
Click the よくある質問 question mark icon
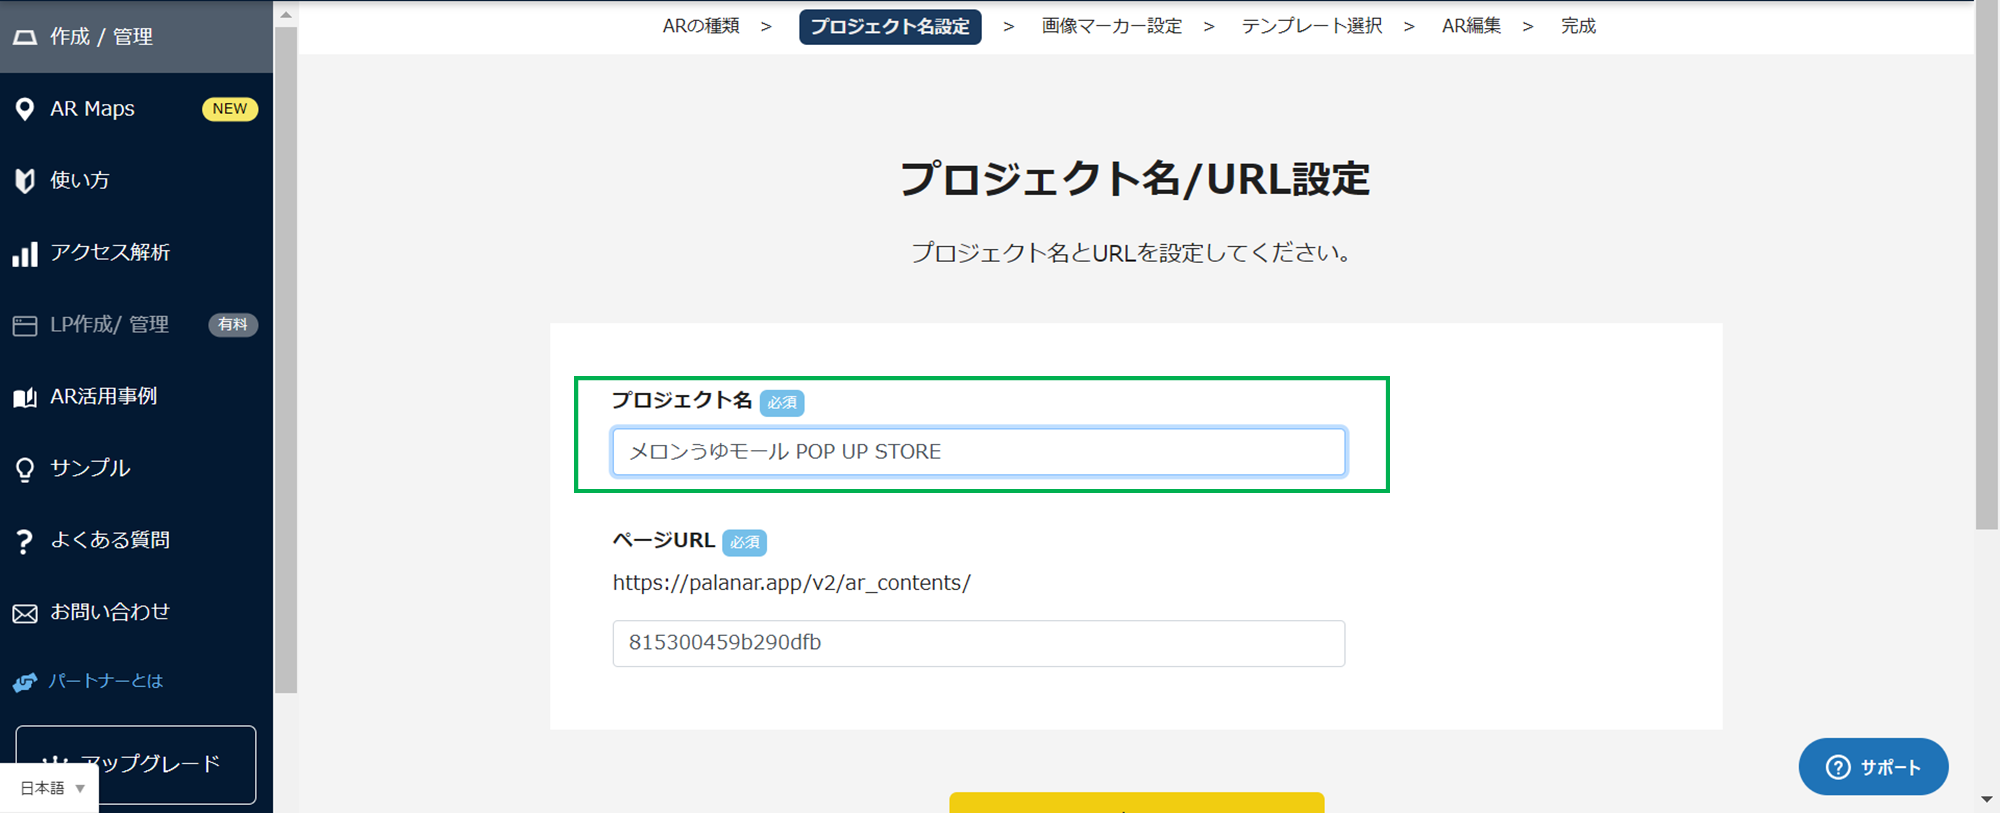[25, 541]
